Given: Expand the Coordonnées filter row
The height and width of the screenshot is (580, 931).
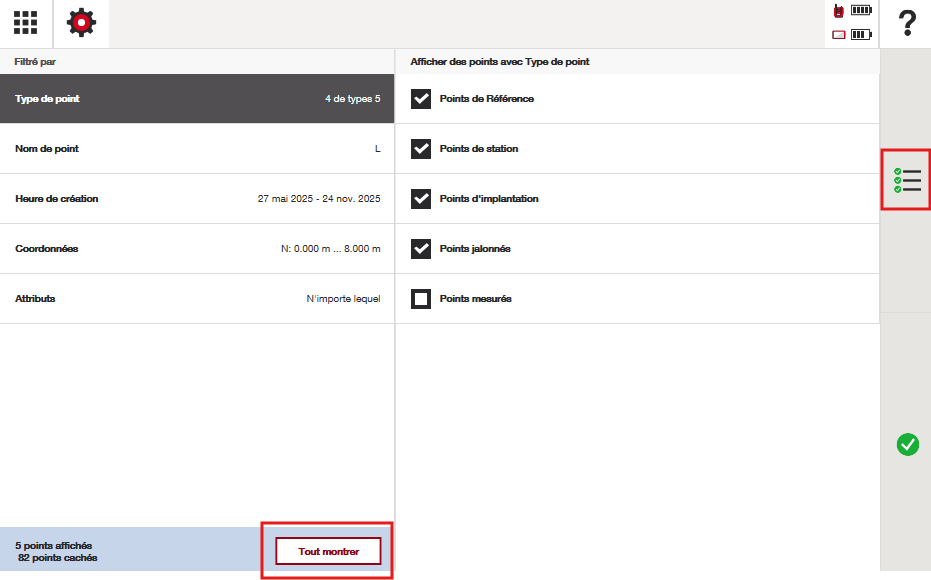Looking at the screenshot, I should click(197, 249).
